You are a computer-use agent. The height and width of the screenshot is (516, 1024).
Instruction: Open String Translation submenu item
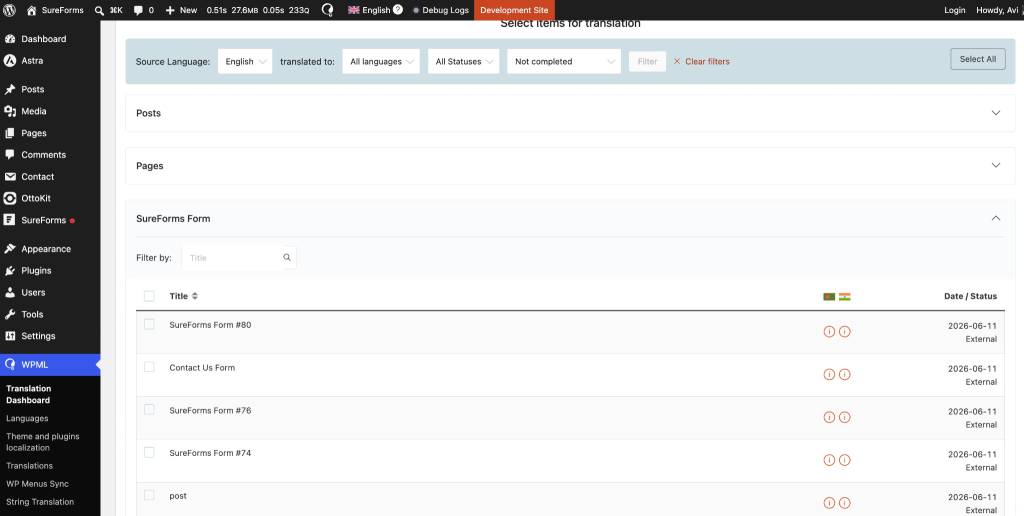coord(40,502)
